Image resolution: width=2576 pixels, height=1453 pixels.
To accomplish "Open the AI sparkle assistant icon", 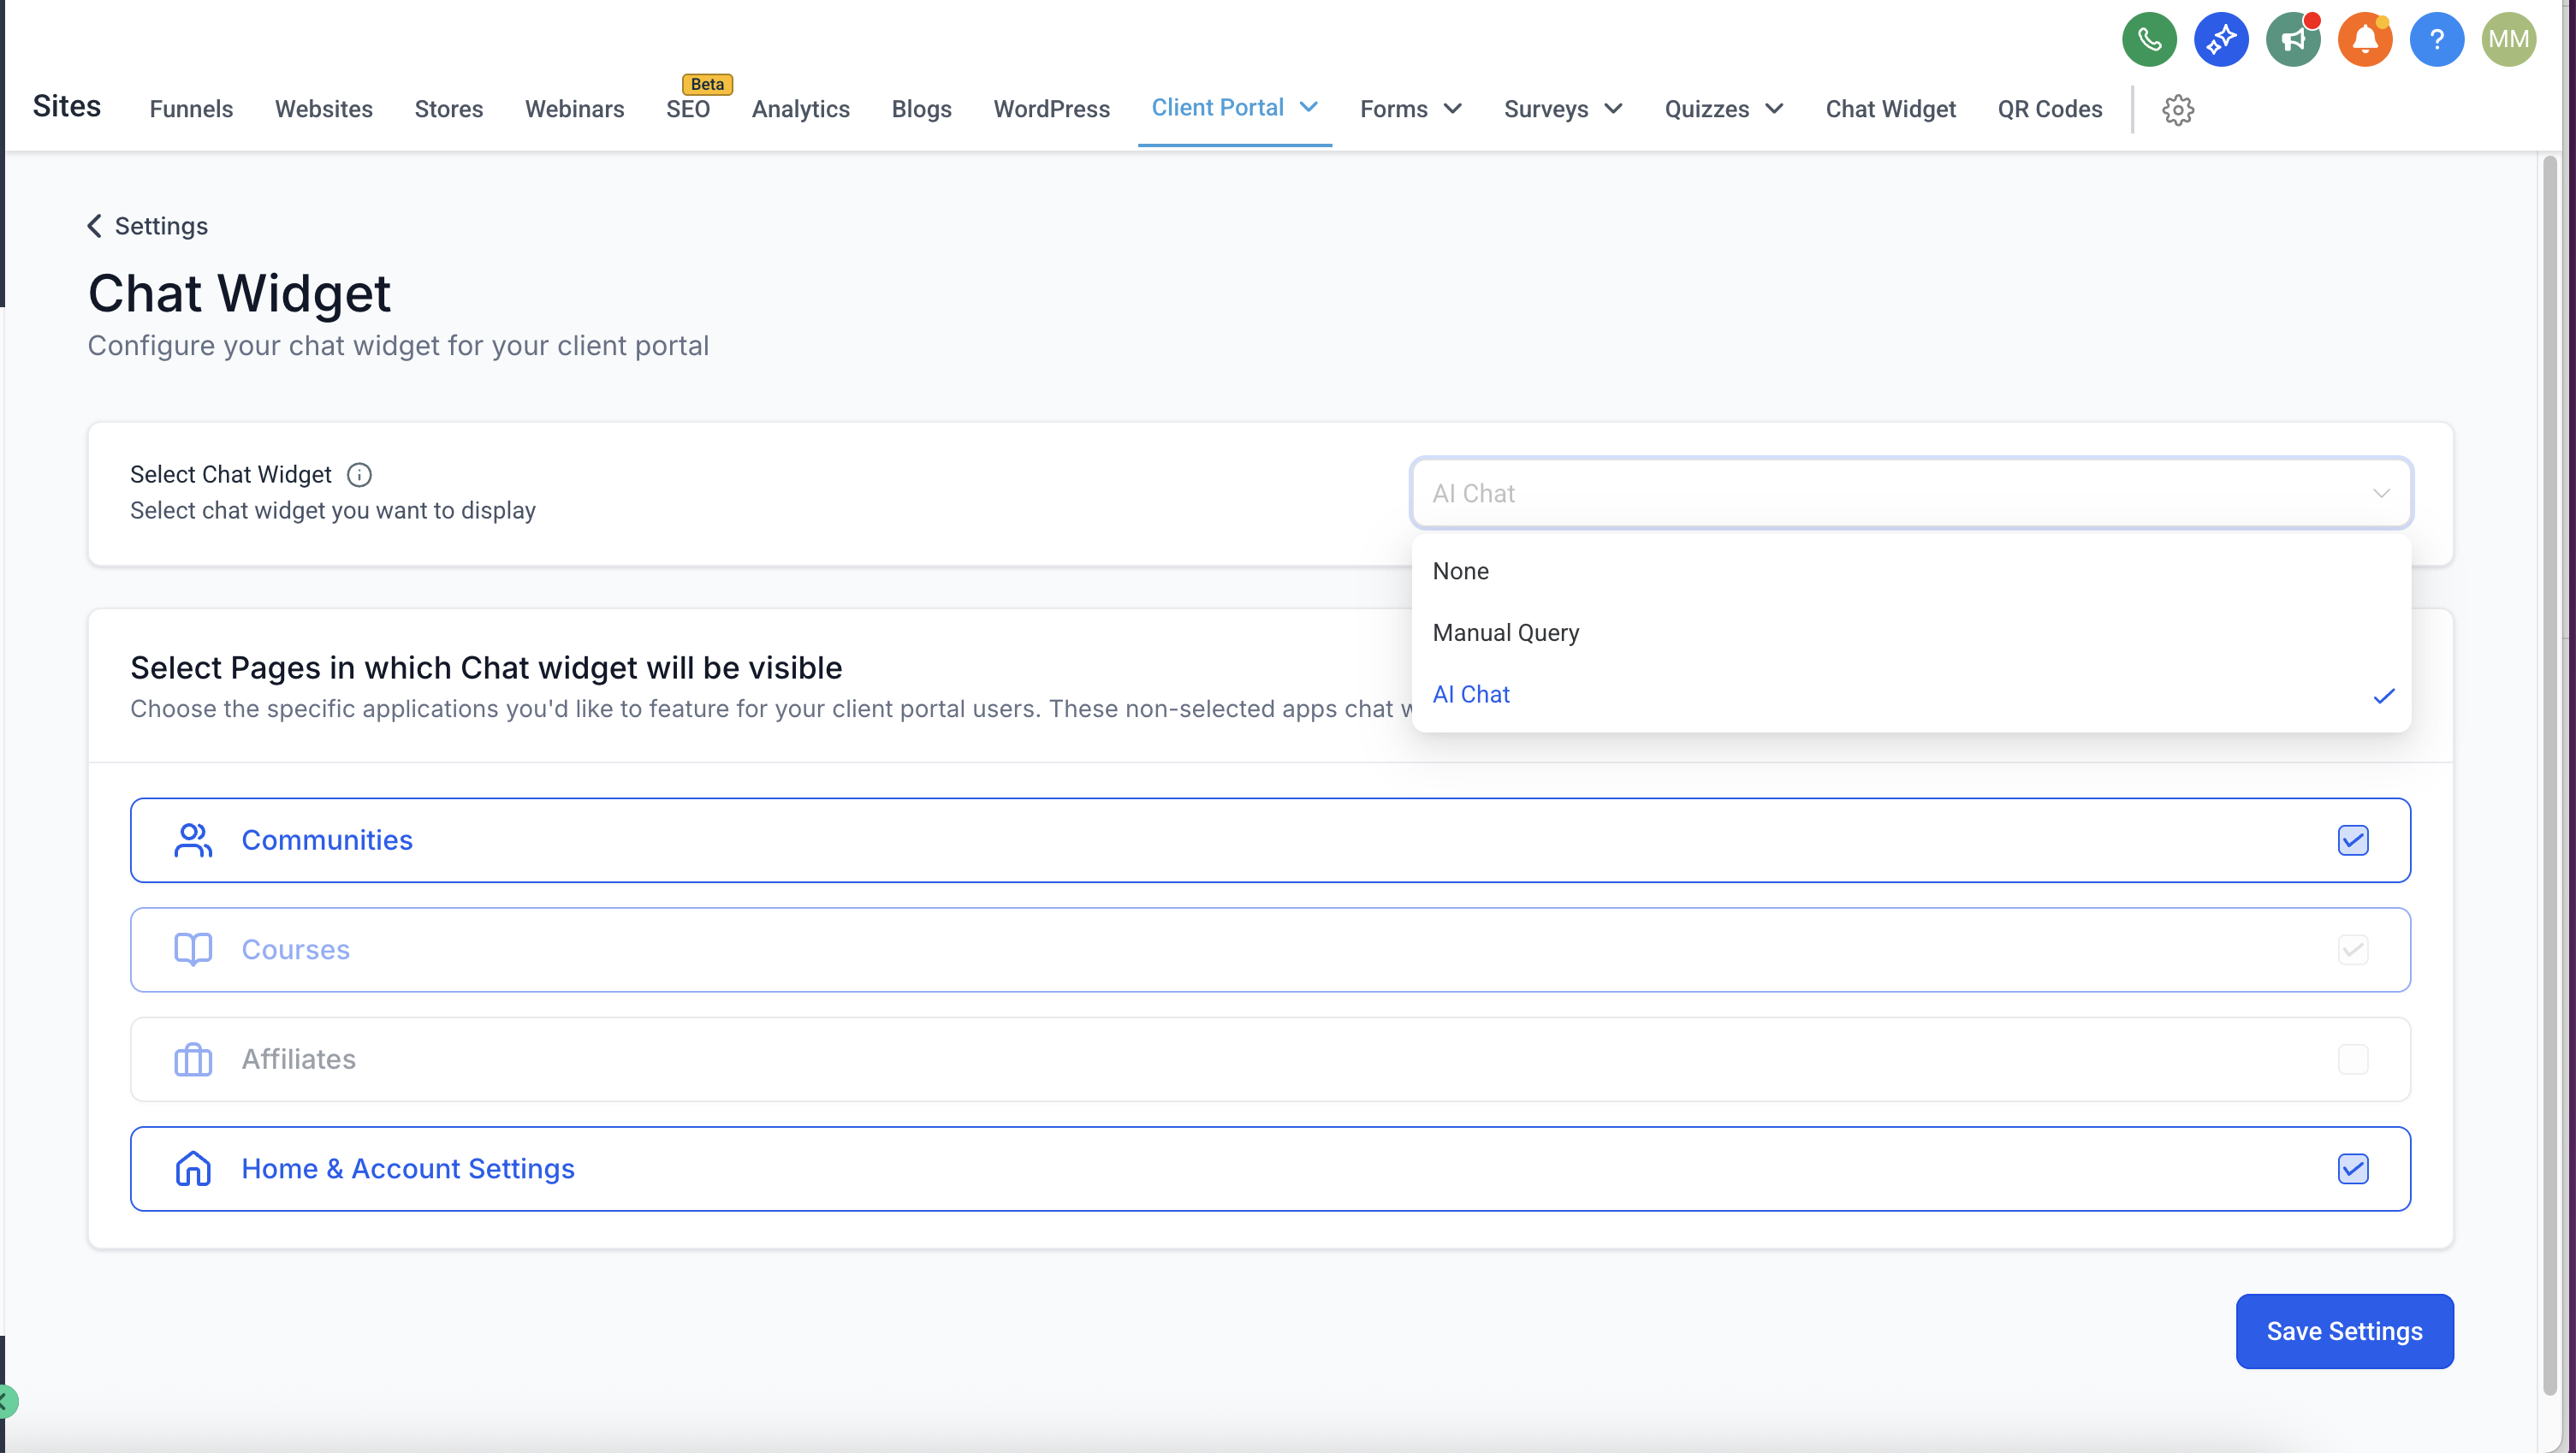I will [2221, 40].
